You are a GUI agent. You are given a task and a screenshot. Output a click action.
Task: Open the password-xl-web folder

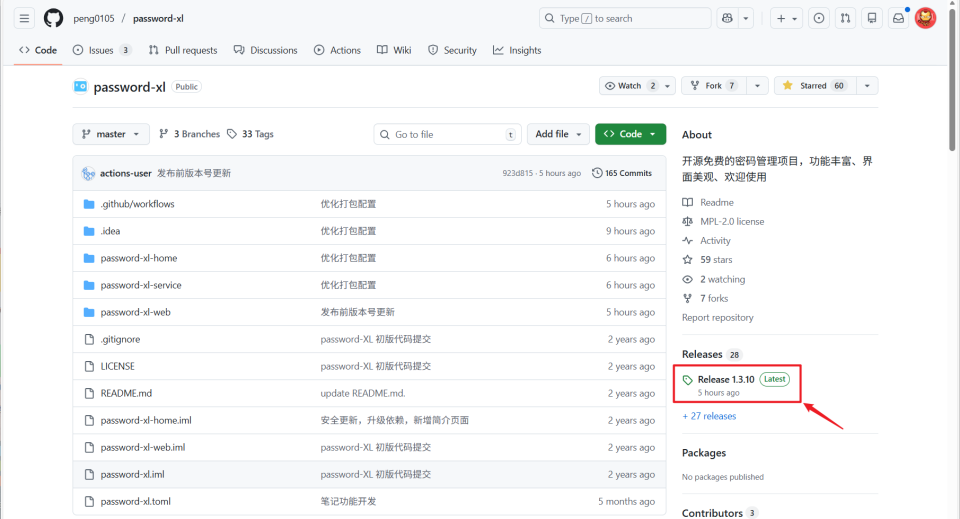point(136,312)
